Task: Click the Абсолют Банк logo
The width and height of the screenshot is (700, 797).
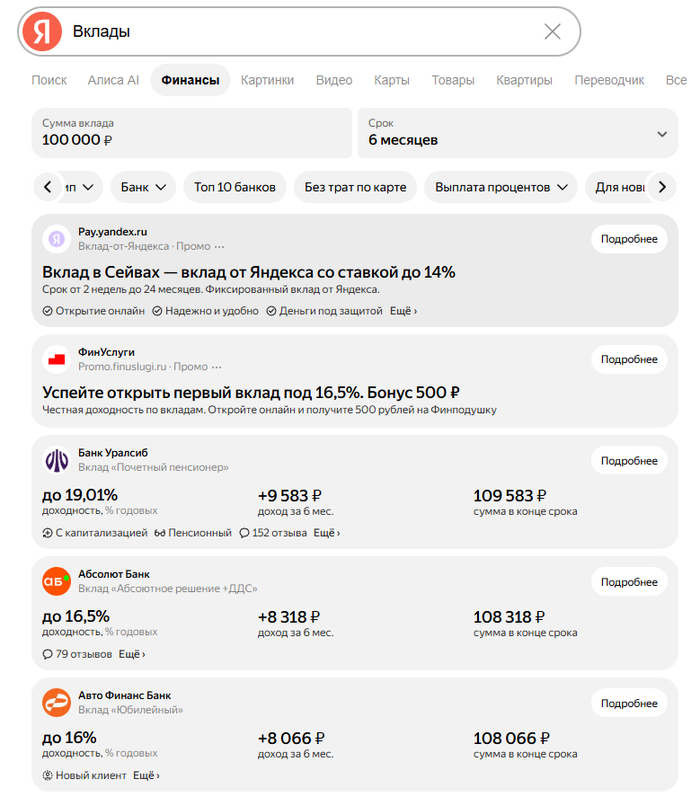Action: (x=56, y=581)
